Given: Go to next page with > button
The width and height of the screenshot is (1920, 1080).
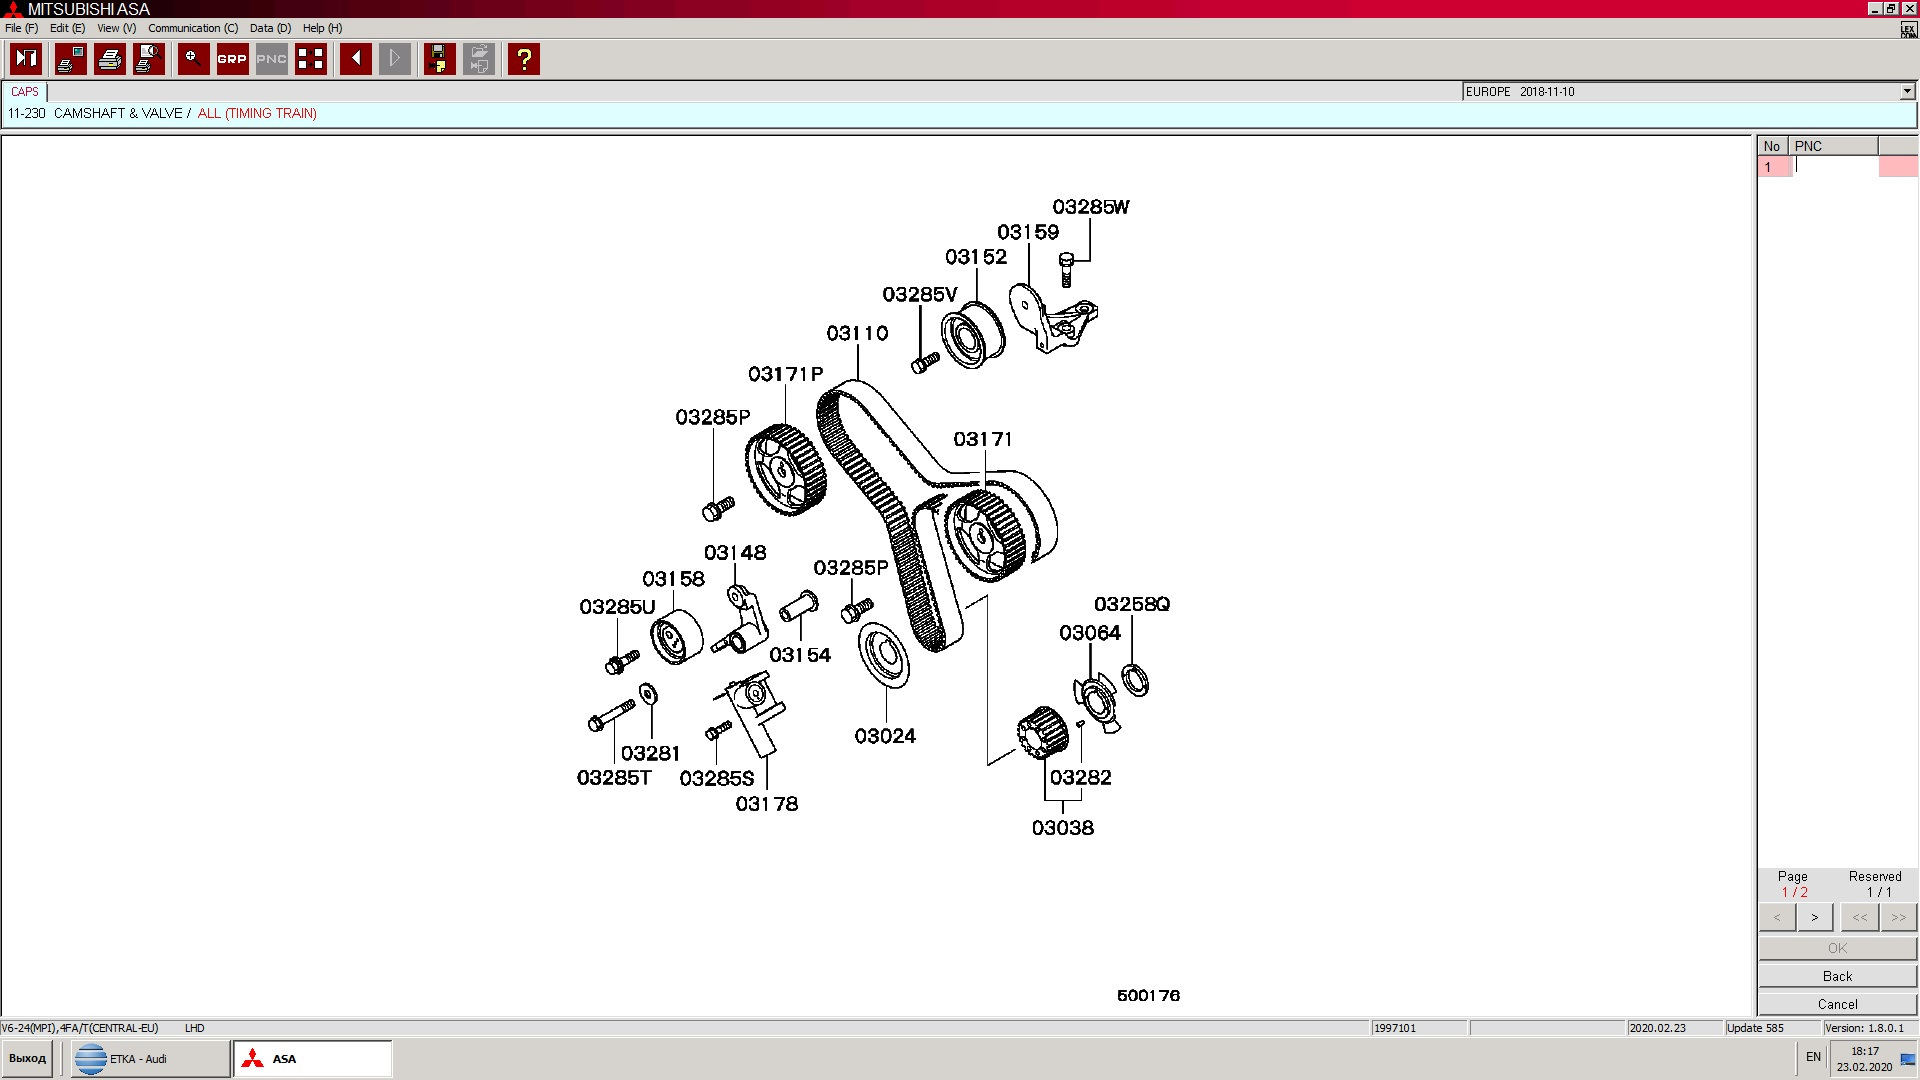Looking at the screenshot, I should pos(1814,917).
